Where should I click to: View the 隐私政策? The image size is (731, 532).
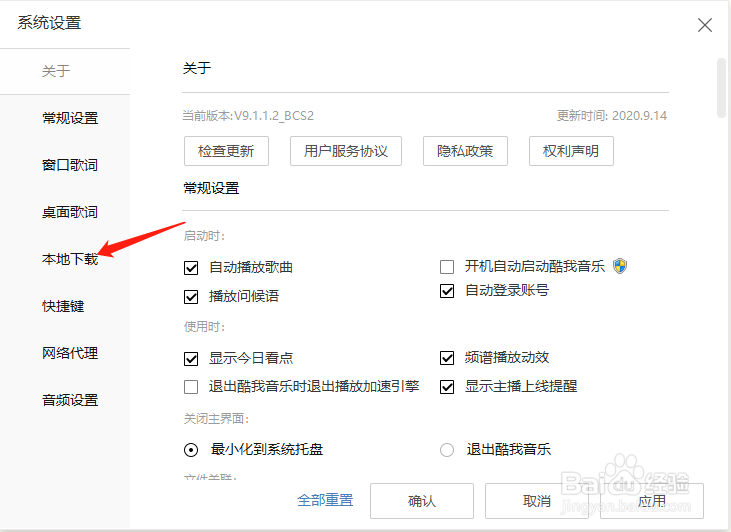(x=465, y=151)
